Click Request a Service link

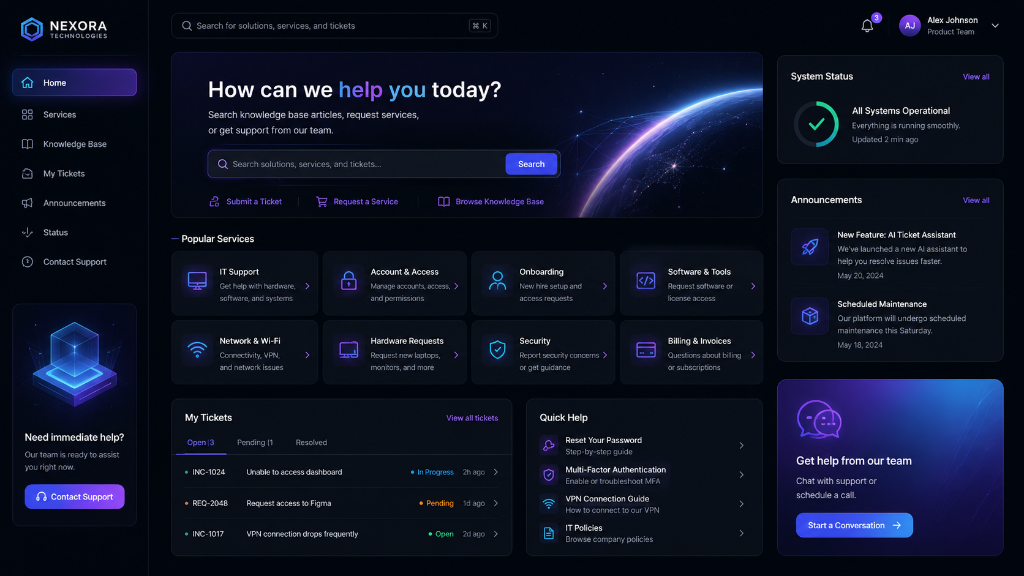tap(357, 201)
